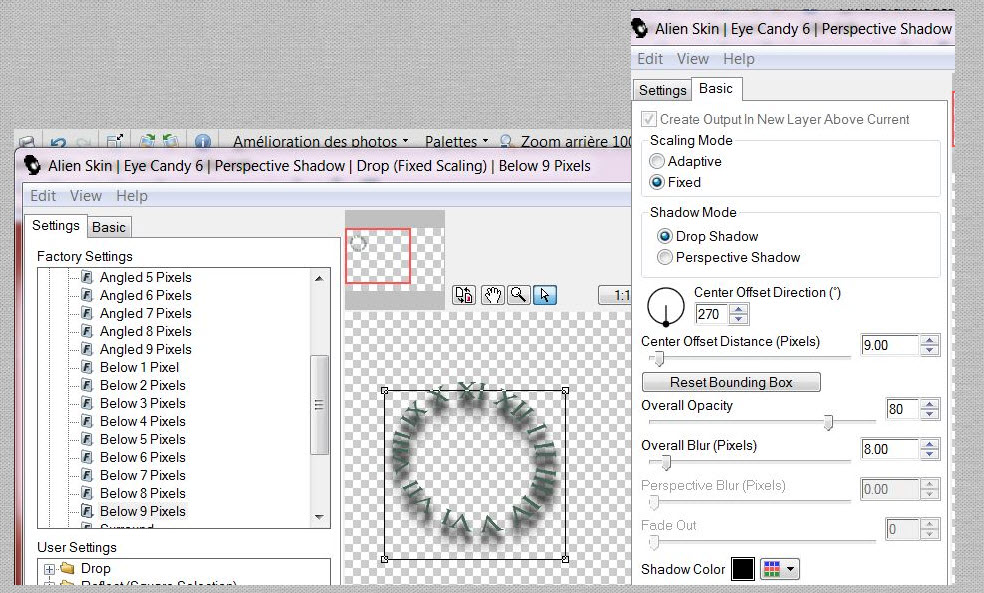Click the Drop folder icon in User Settings
Viewport: 984px width, 593px height.
[67, 569]
